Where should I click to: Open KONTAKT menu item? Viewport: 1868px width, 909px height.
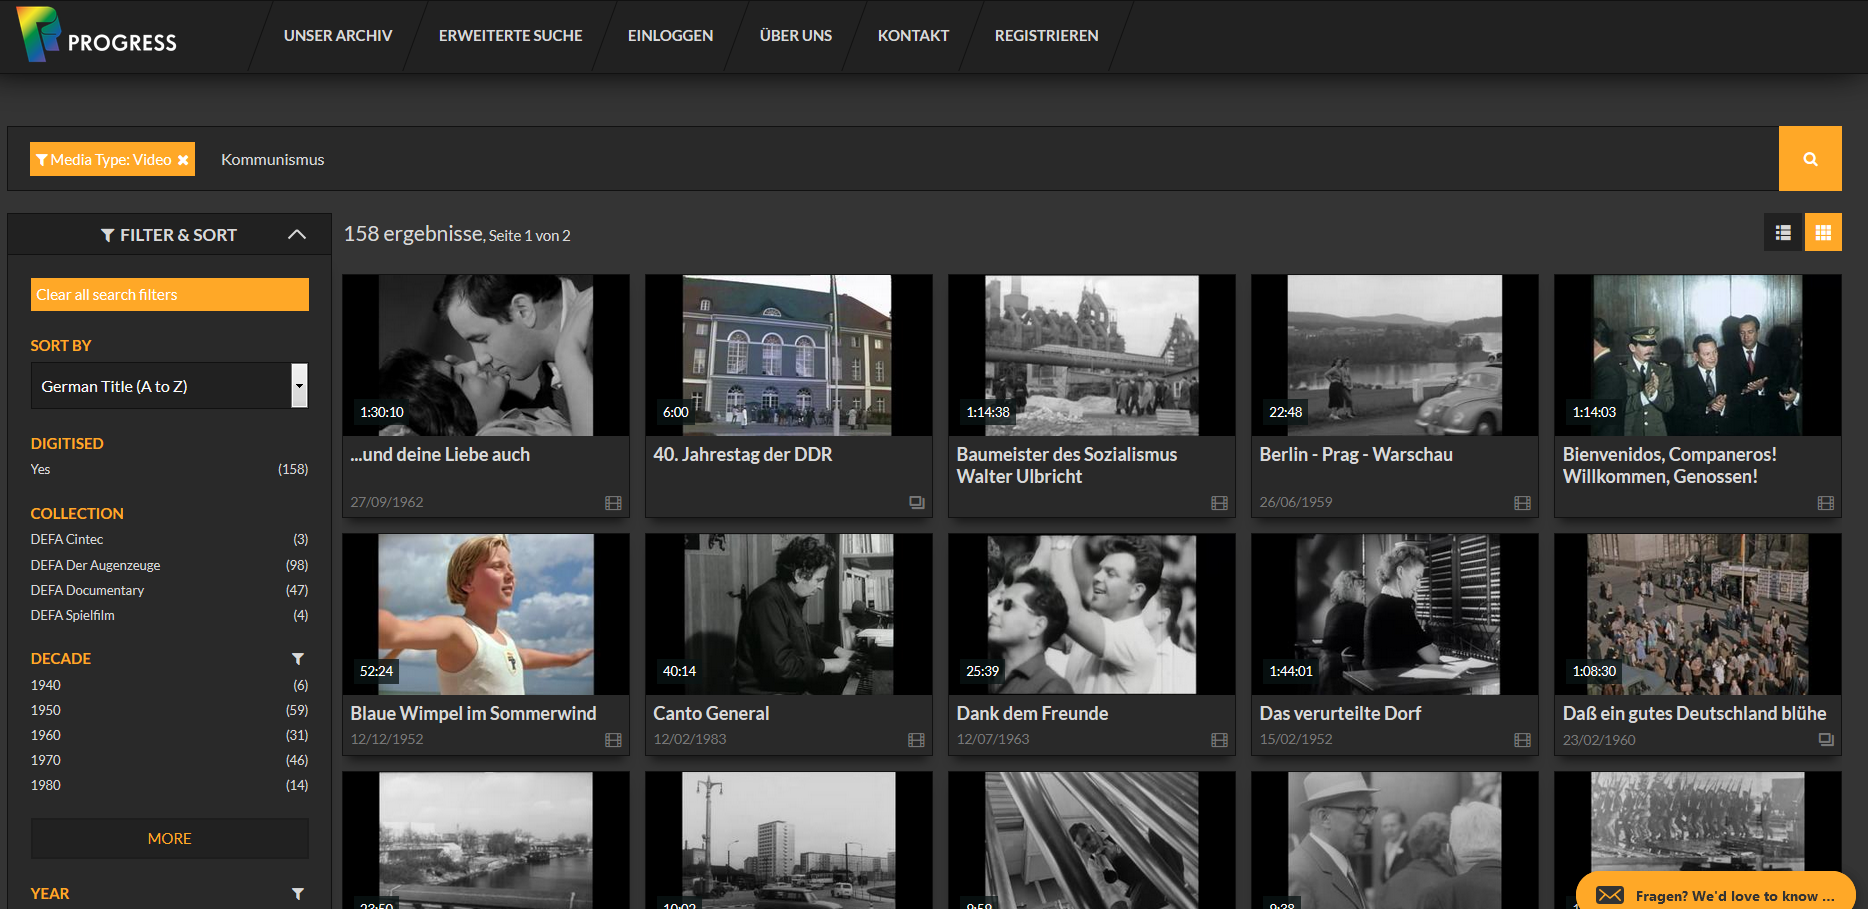[913, 36]
